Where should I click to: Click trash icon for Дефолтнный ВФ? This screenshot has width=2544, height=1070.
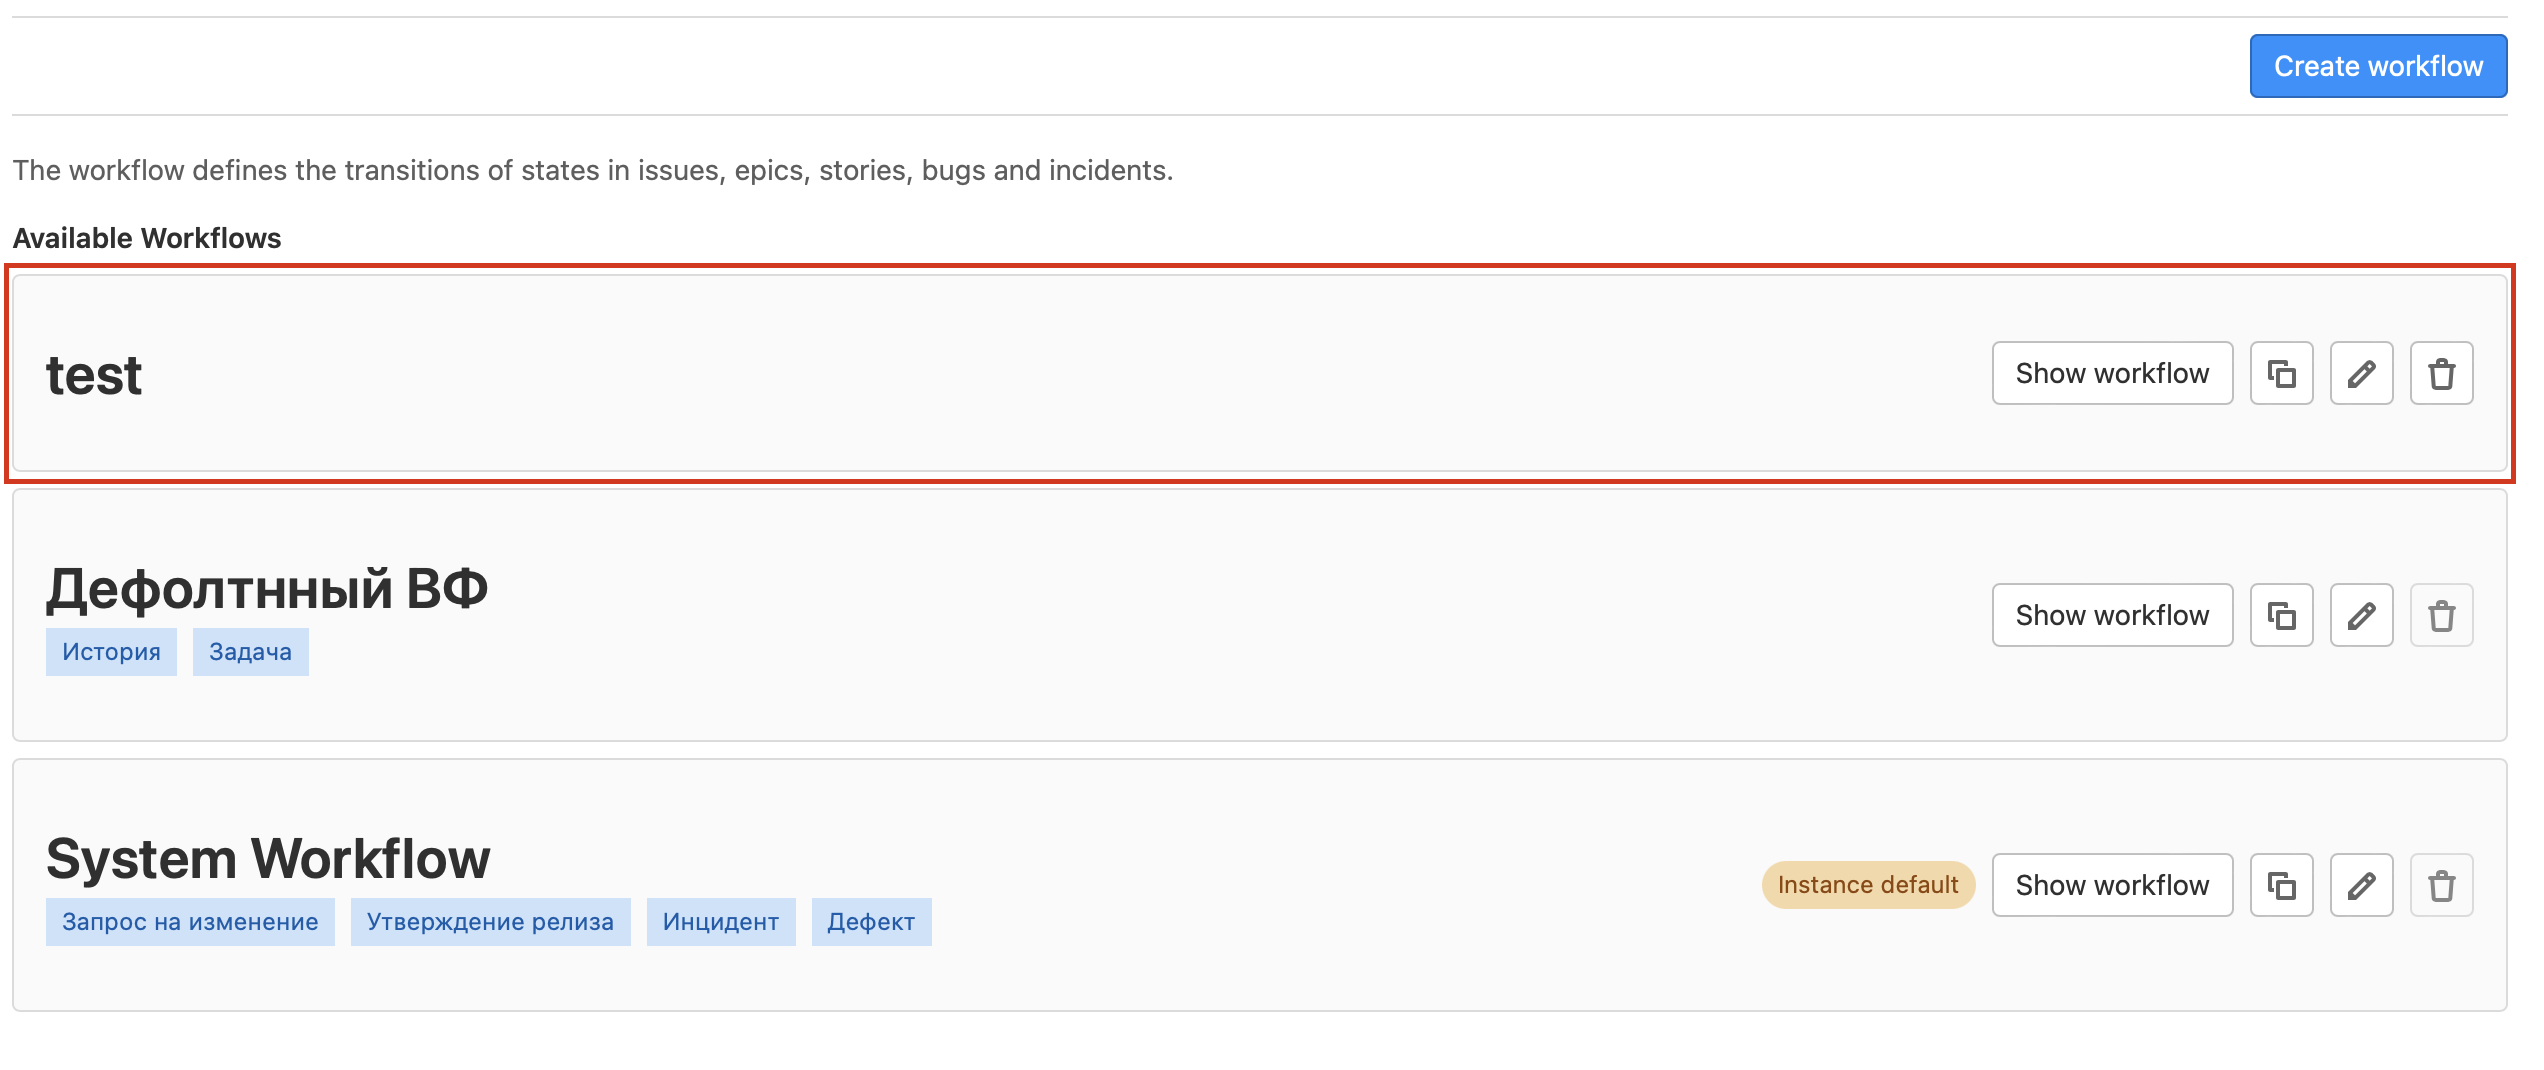coord(2441,615)
